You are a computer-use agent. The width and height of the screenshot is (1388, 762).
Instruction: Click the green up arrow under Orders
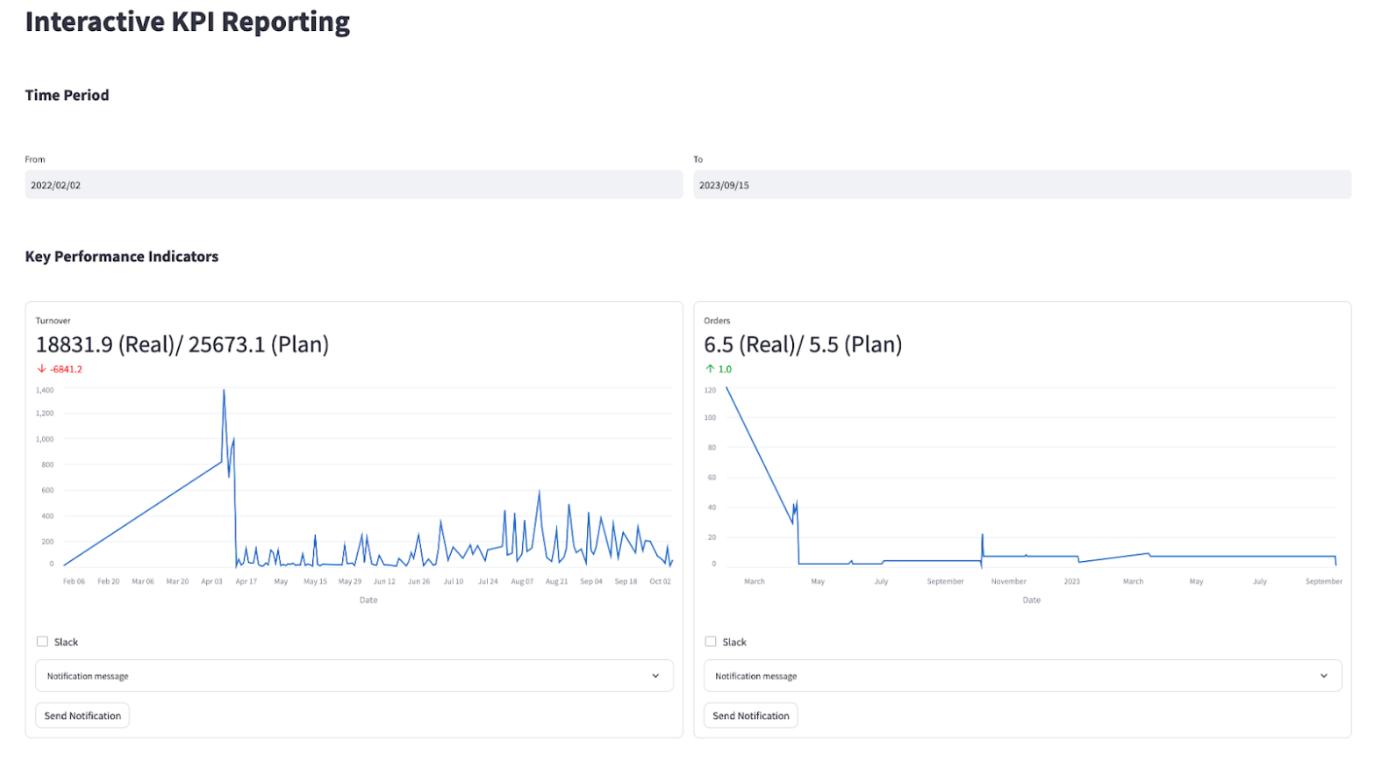click(709, 369)
